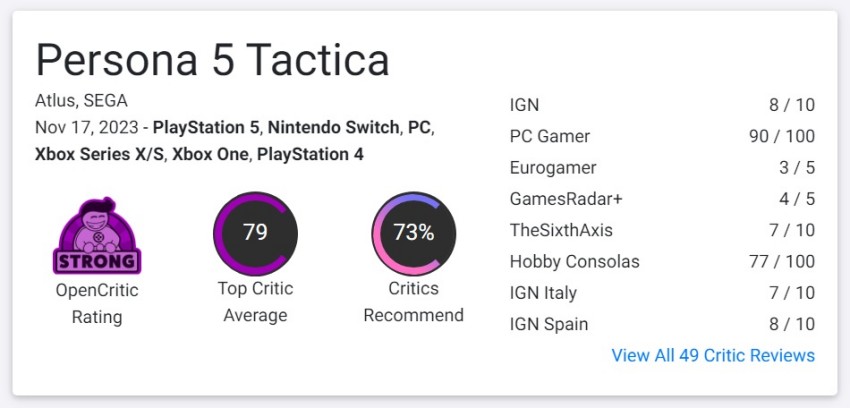Open the Persona 5 Tactica title
This screenshot has width=850, height=408.
212,60
